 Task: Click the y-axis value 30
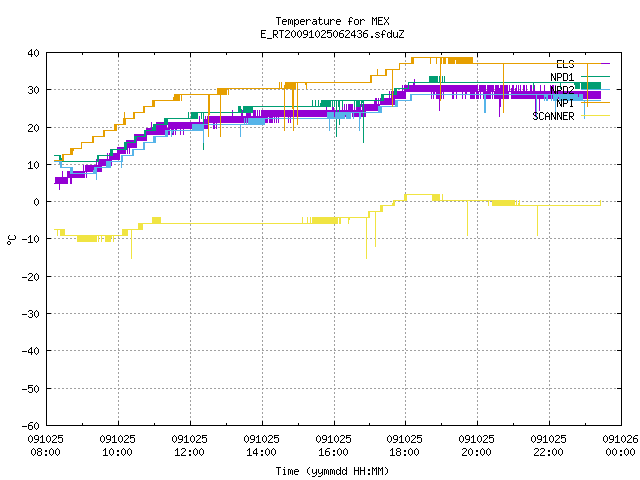click(33, 90)
